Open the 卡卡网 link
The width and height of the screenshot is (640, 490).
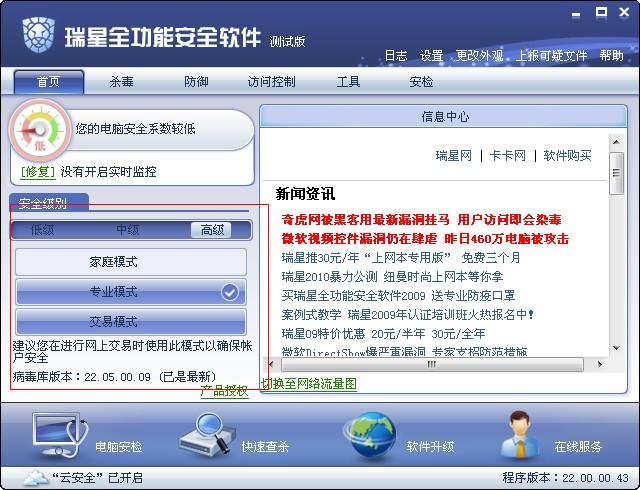pos(508,156)
